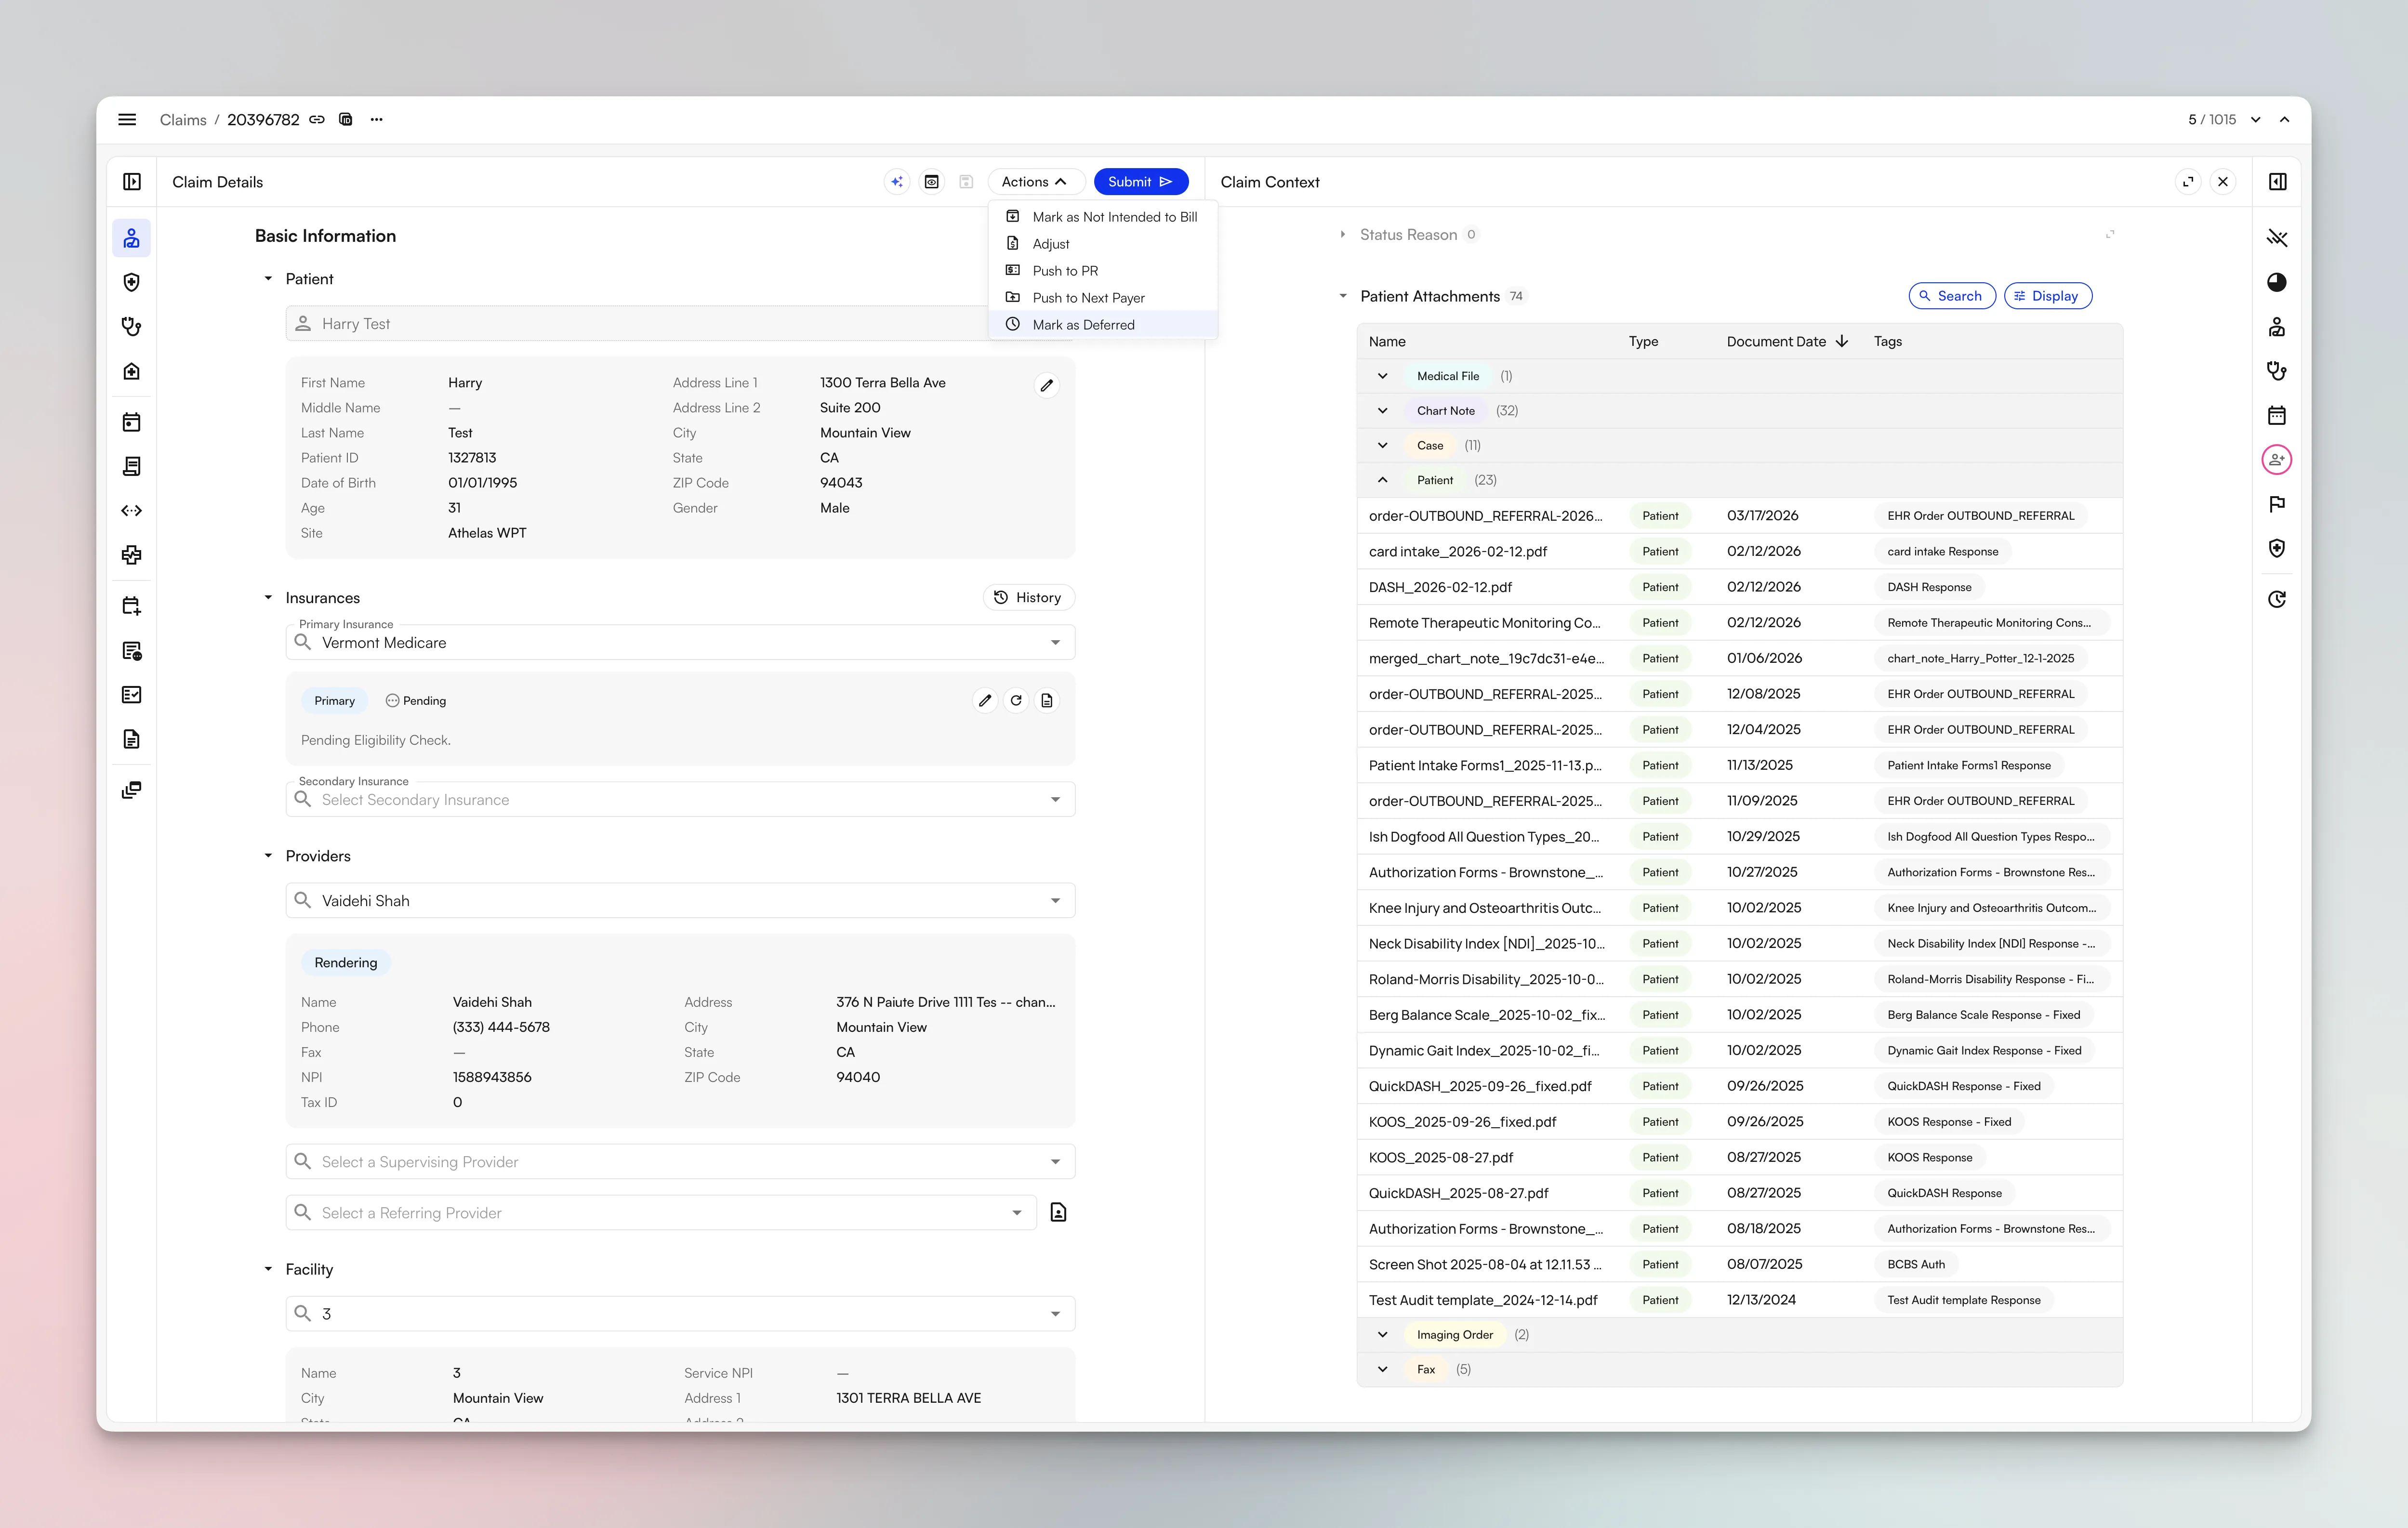Expand the Imaging Order group

[1383, 1335]
